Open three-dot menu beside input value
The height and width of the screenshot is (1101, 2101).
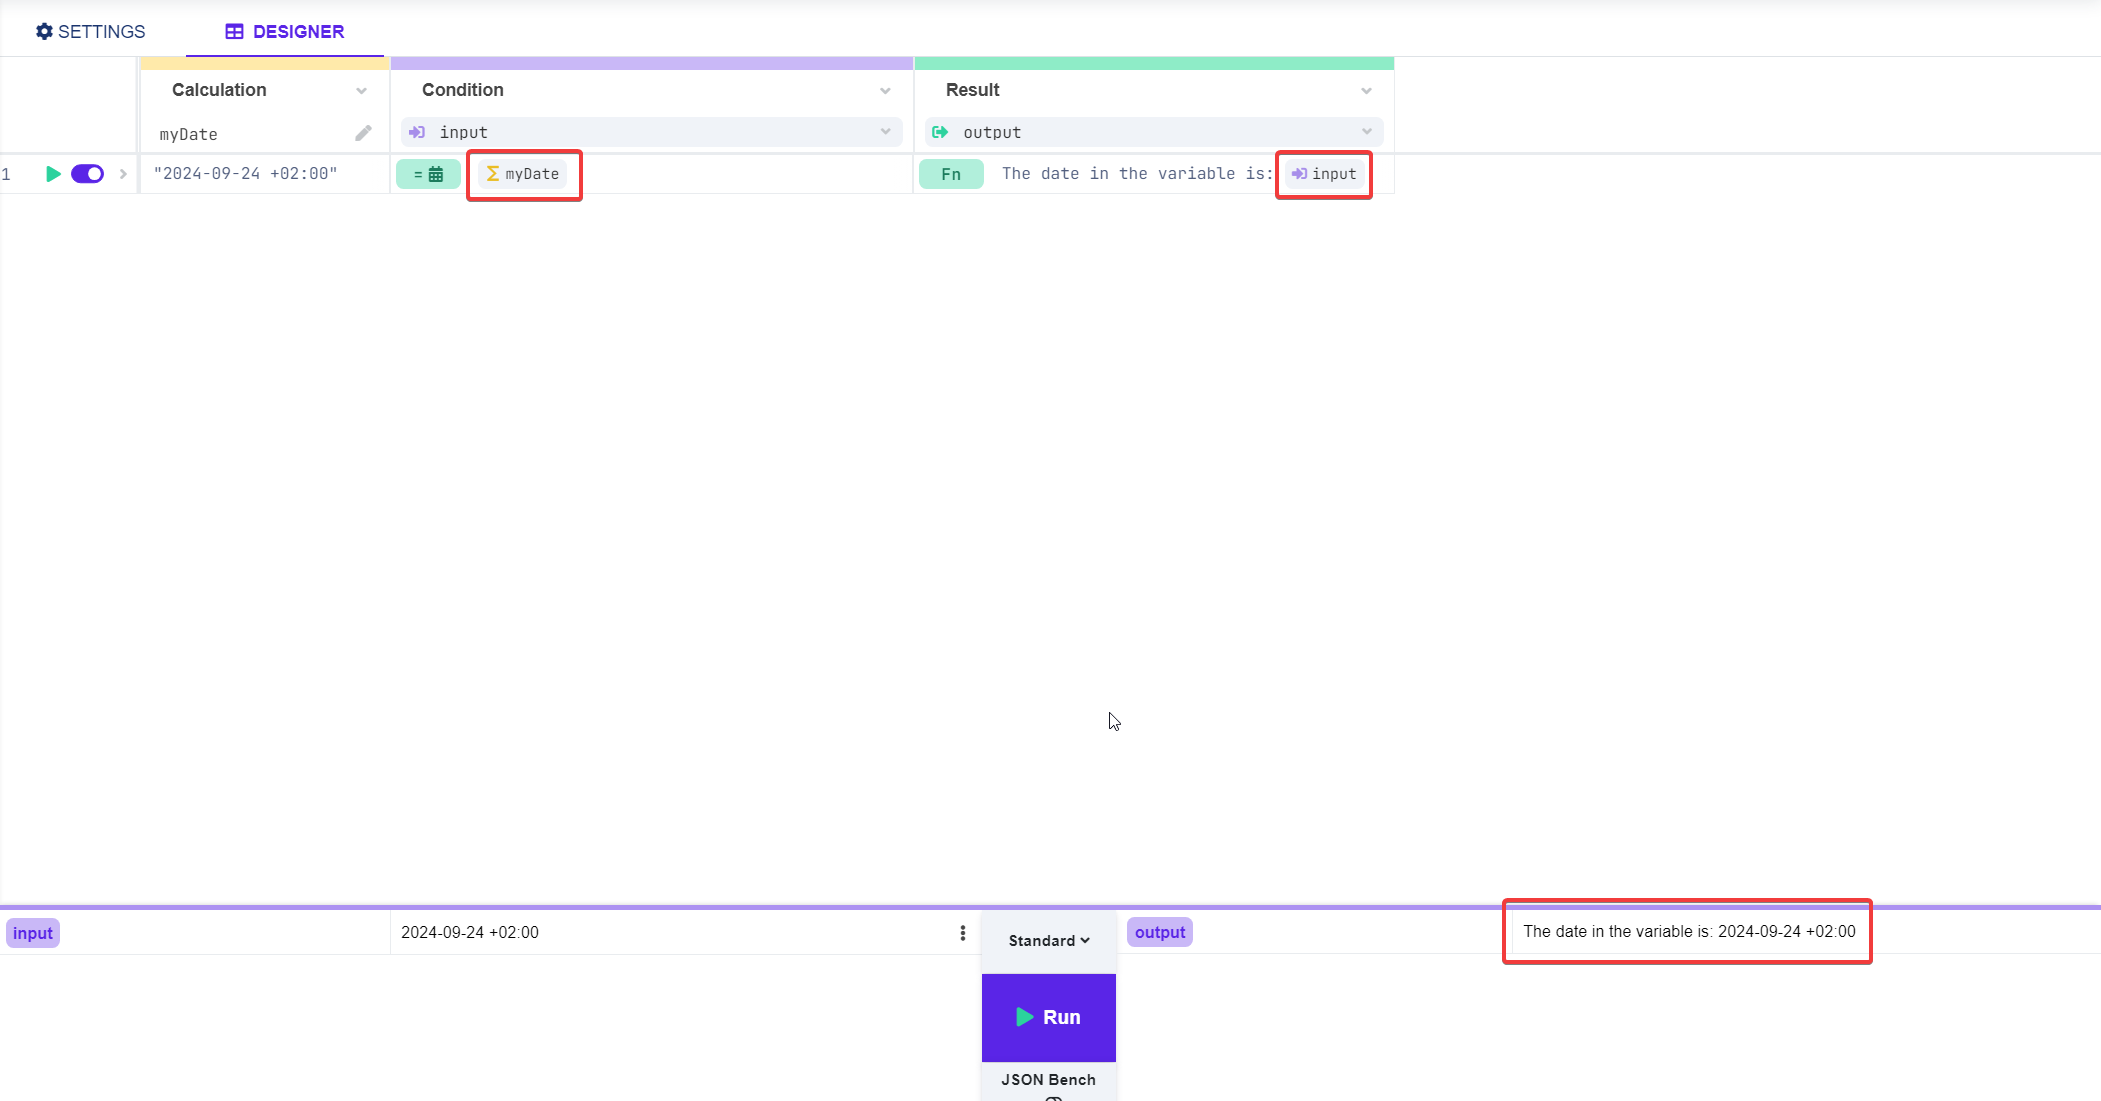coord(963,933)
